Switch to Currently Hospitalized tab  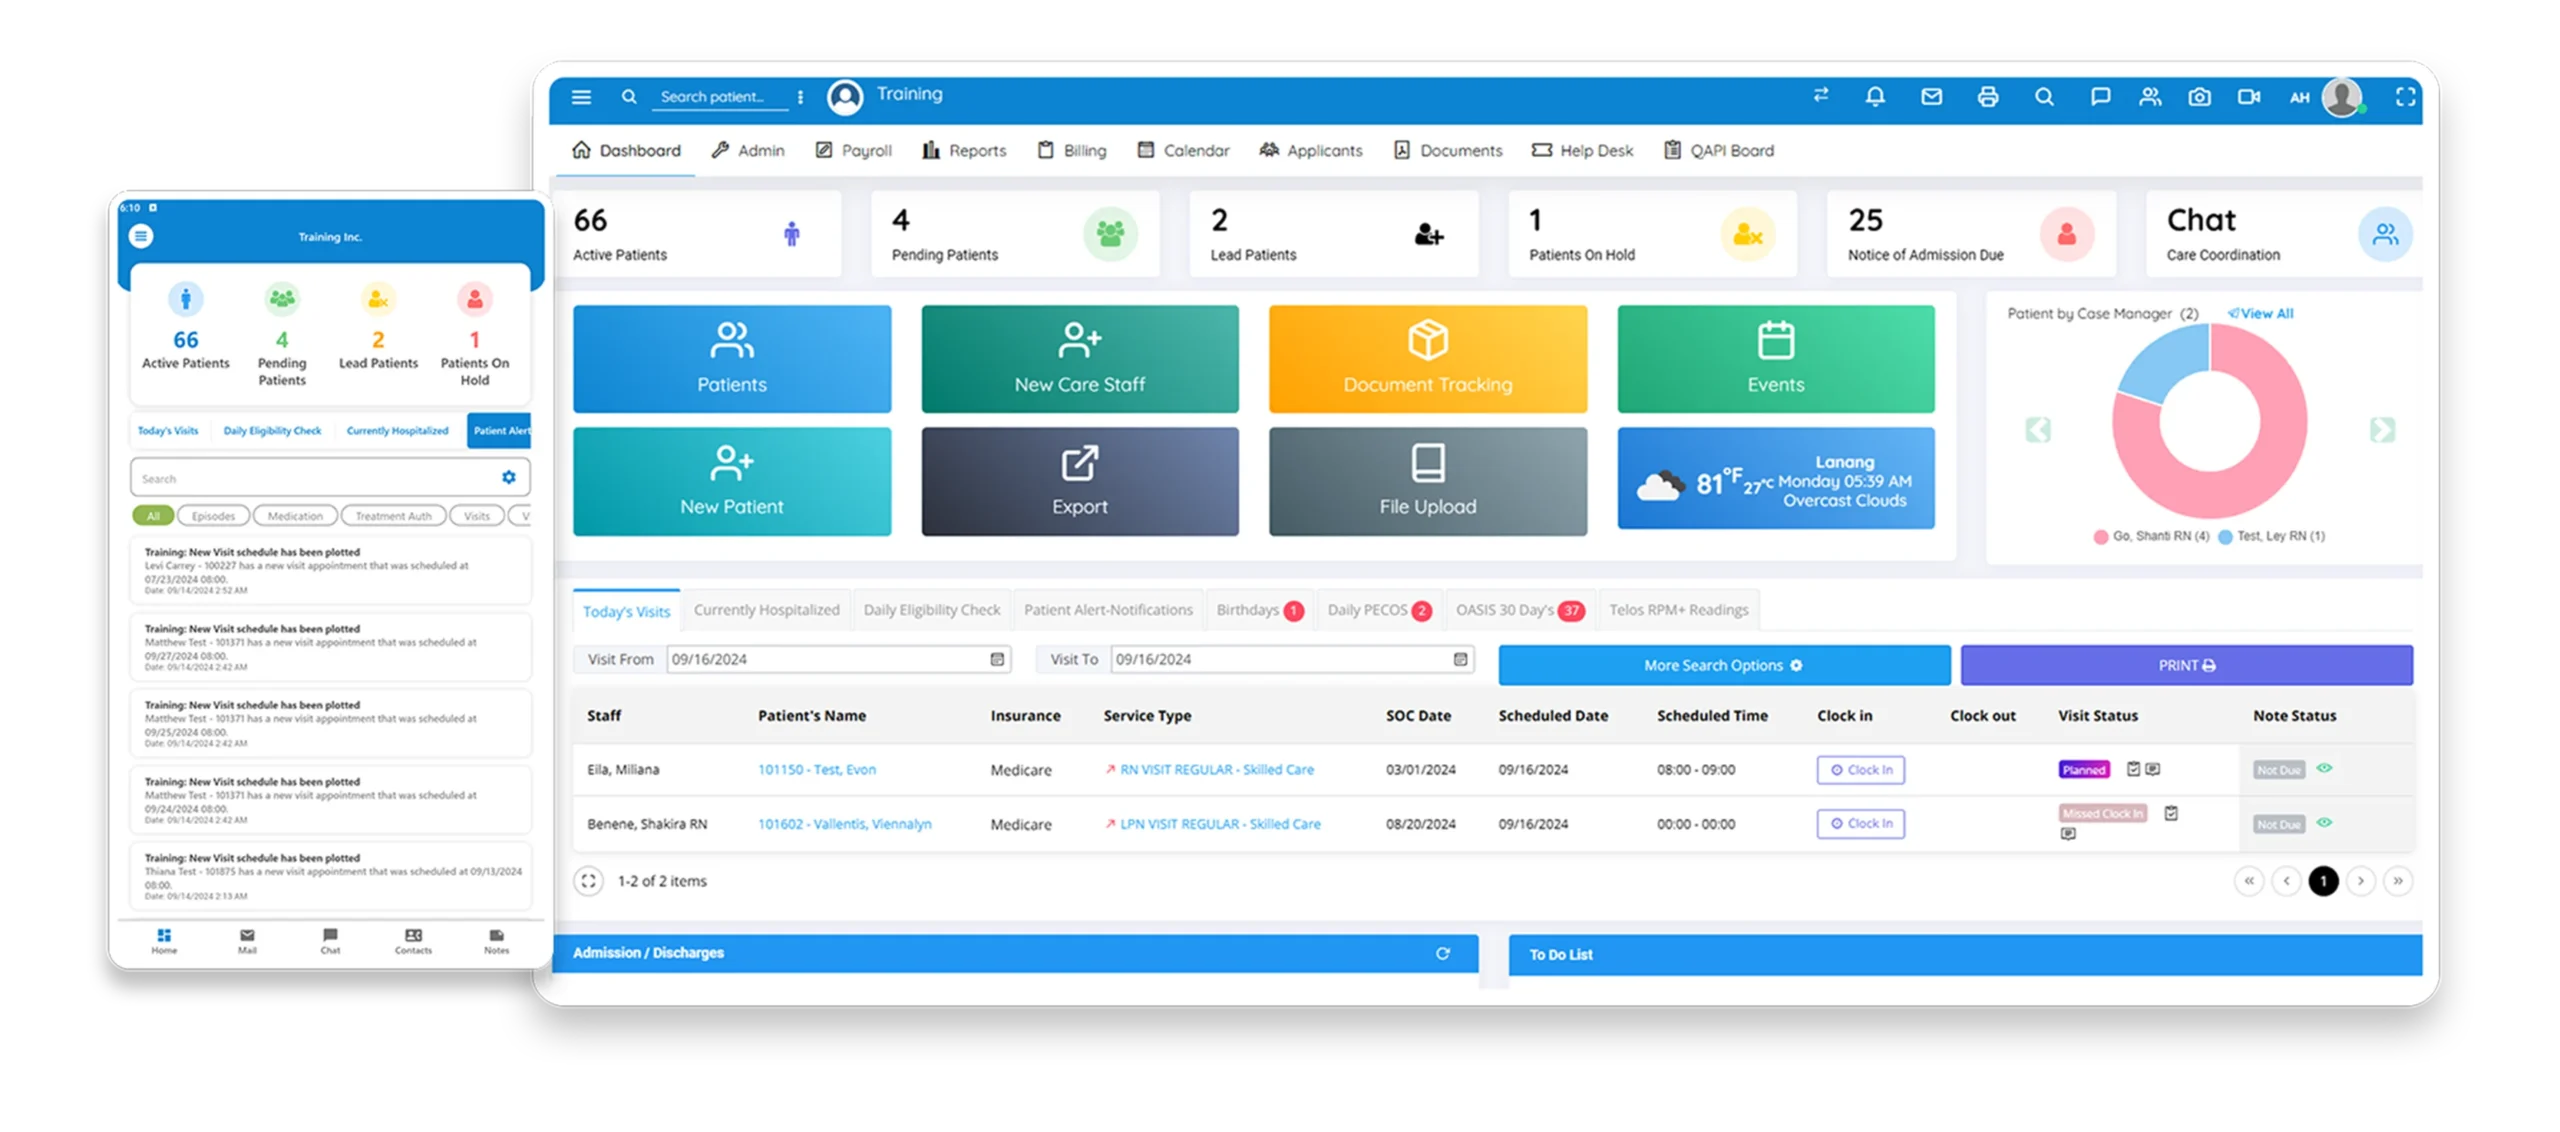tap(766, 610)
